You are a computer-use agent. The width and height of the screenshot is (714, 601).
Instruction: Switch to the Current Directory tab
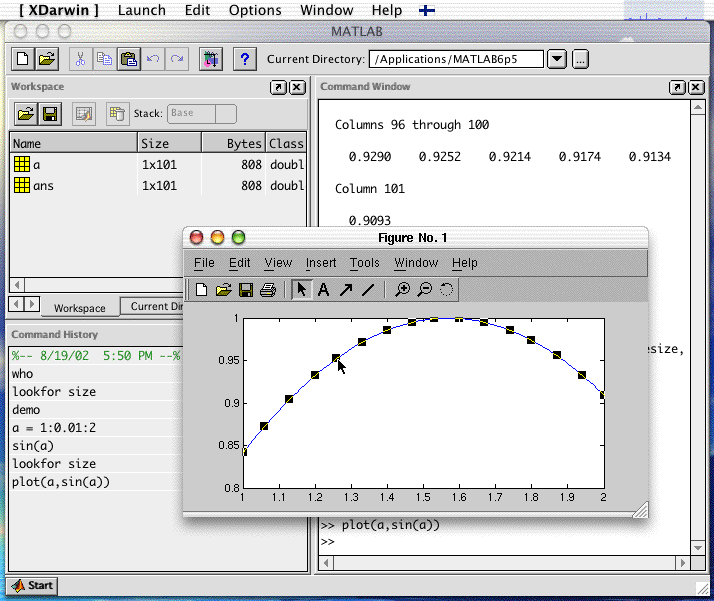click(x=155, y=307)
